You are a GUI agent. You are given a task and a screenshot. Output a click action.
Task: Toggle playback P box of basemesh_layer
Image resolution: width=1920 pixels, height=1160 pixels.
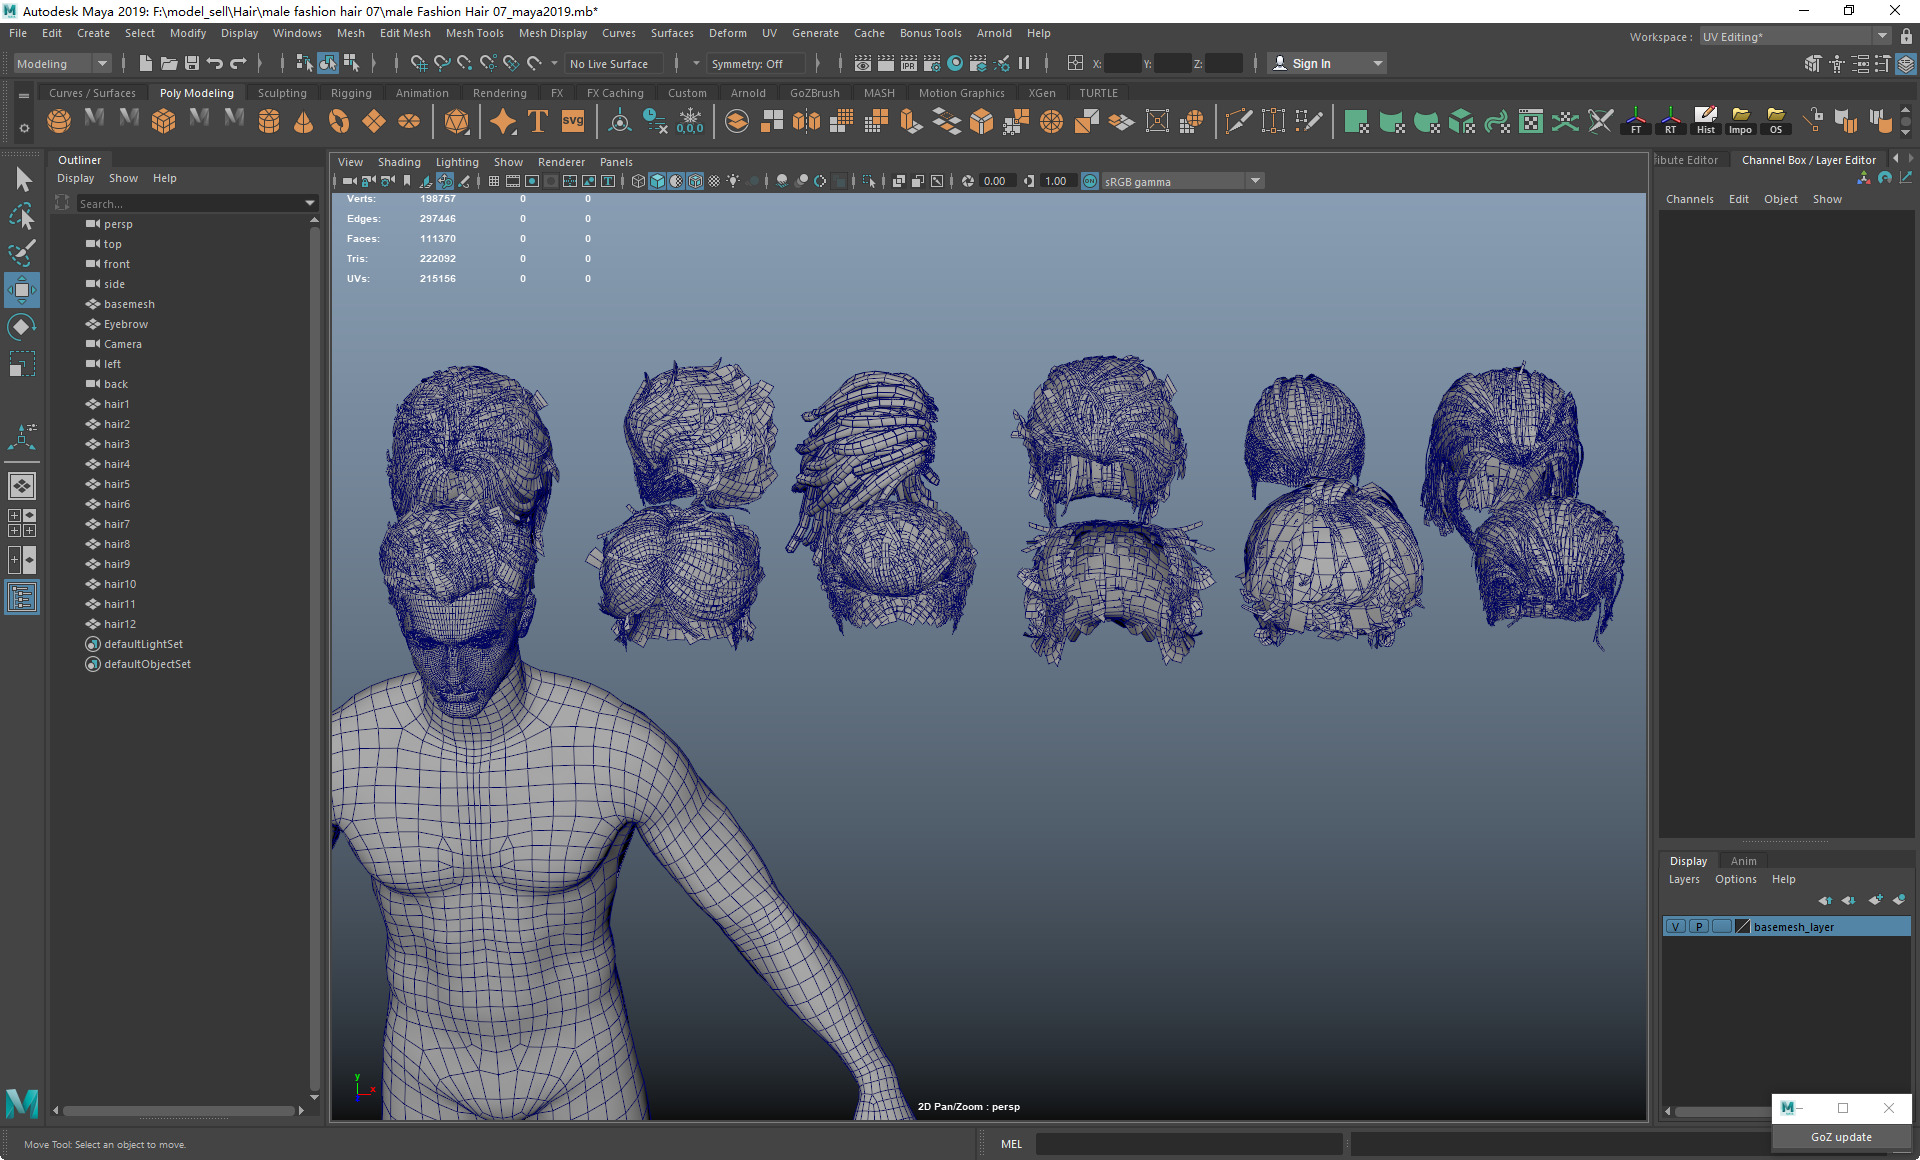(1698, 927)
